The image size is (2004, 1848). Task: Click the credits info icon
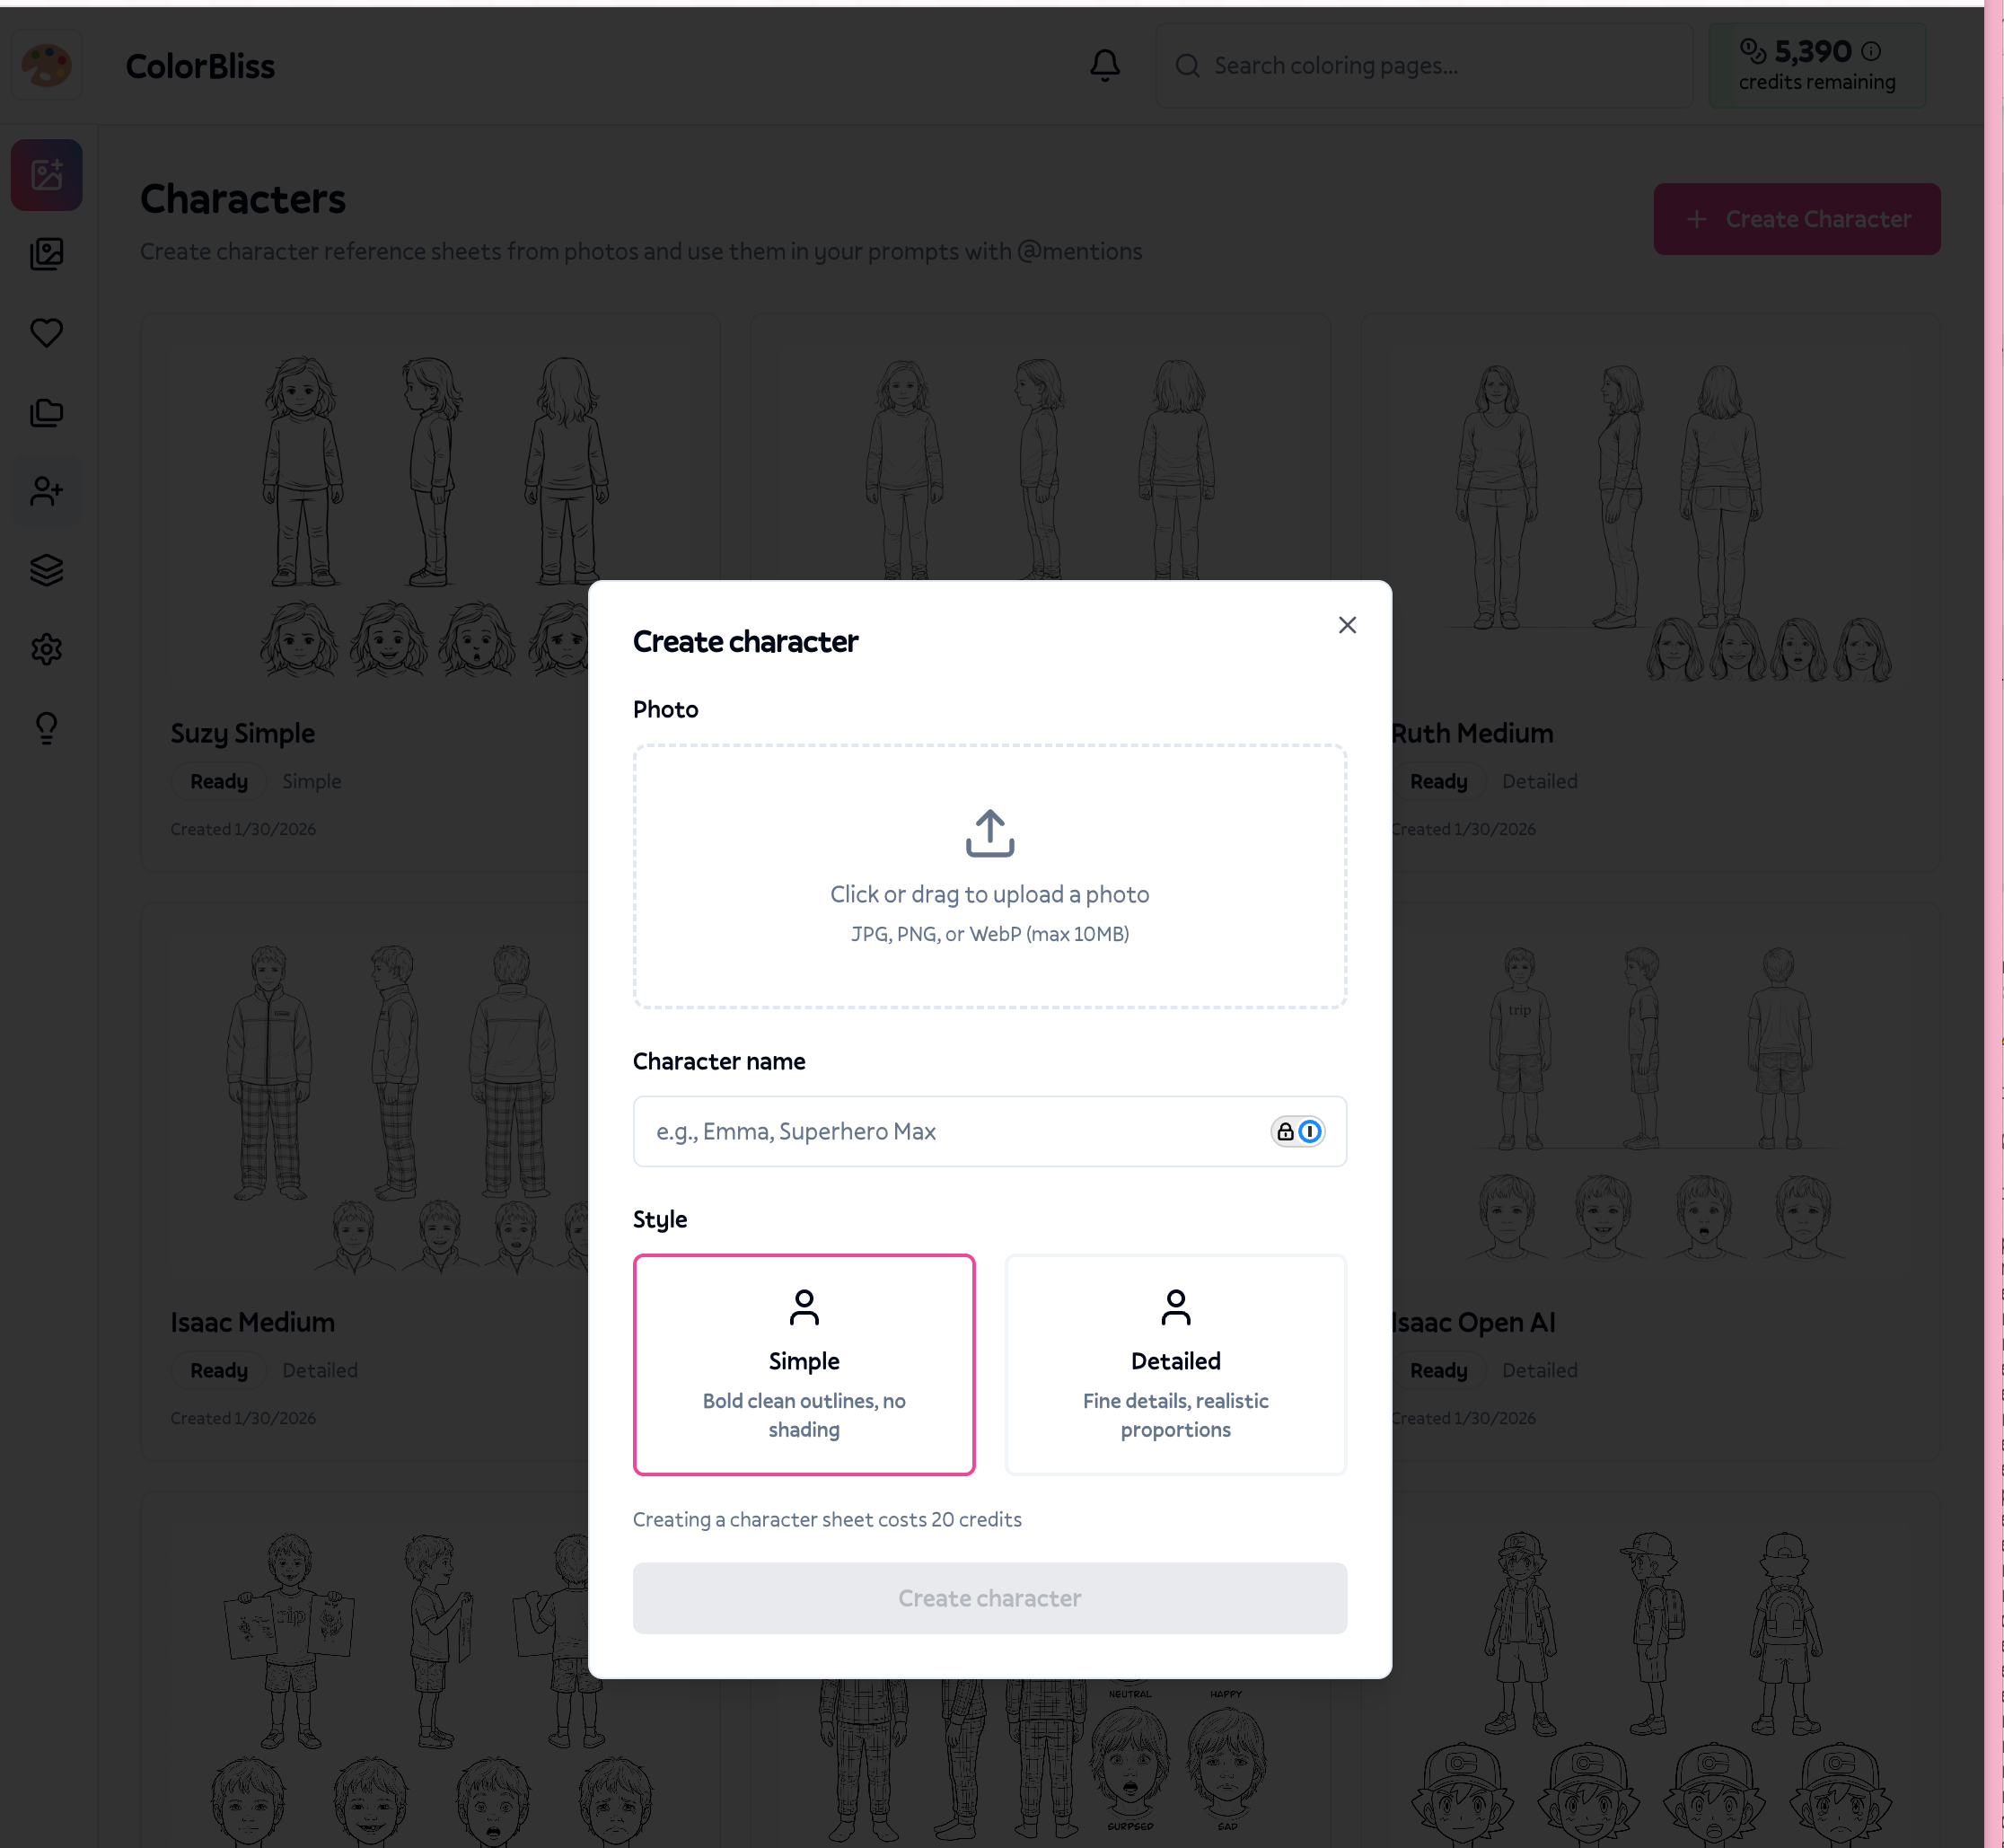[x=1871, y=51]
